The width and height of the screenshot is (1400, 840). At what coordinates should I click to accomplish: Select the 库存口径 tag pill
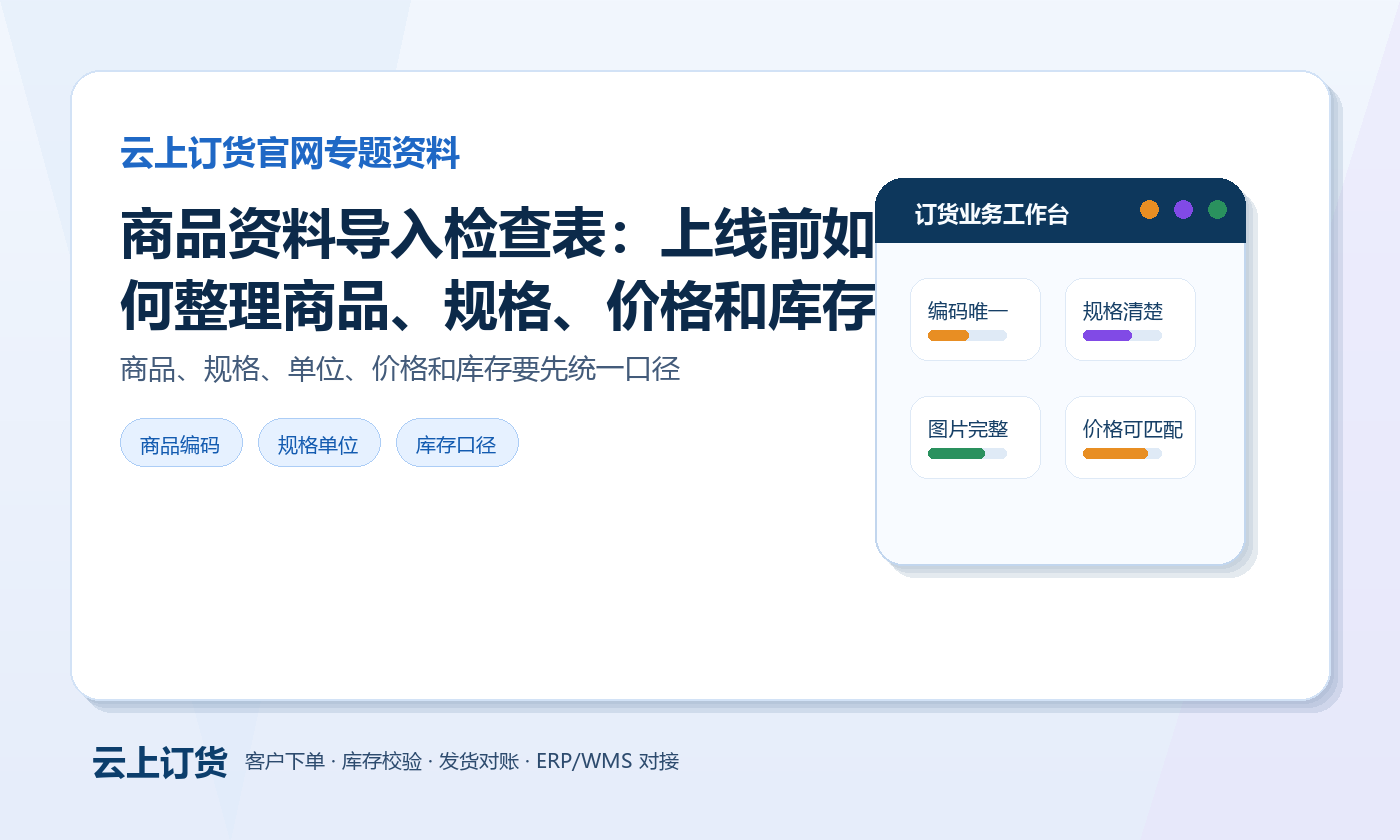457,443
